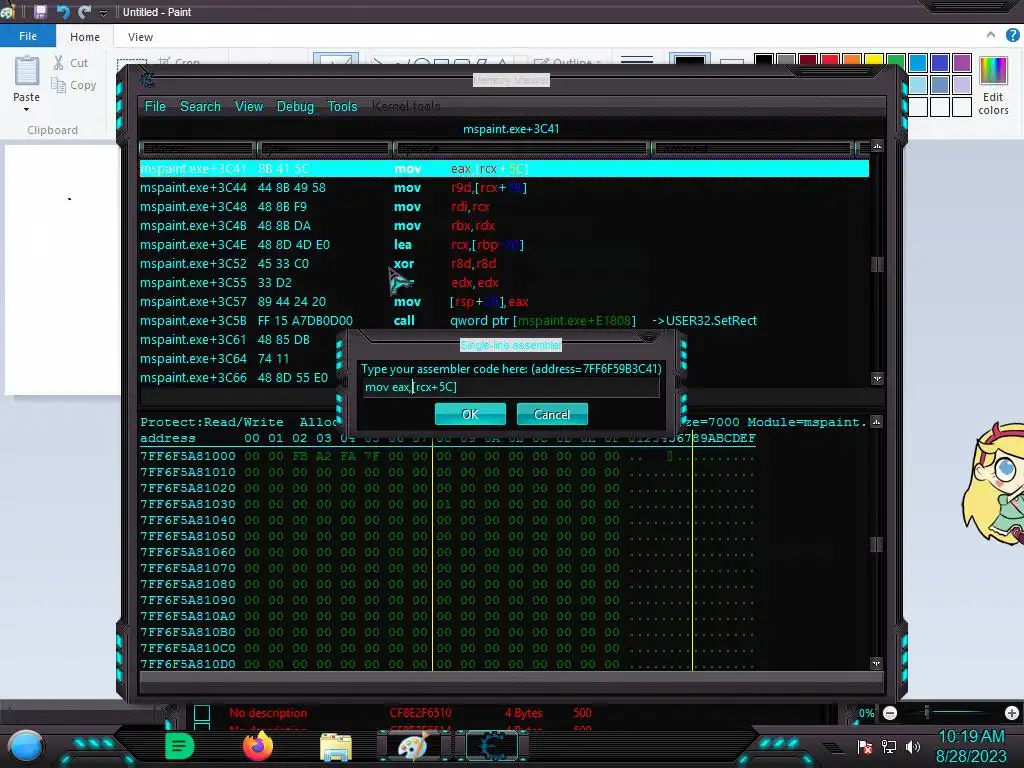Select the black color swatch
The width and height of the screenshot is (1024, 768).
pos(764,61)
